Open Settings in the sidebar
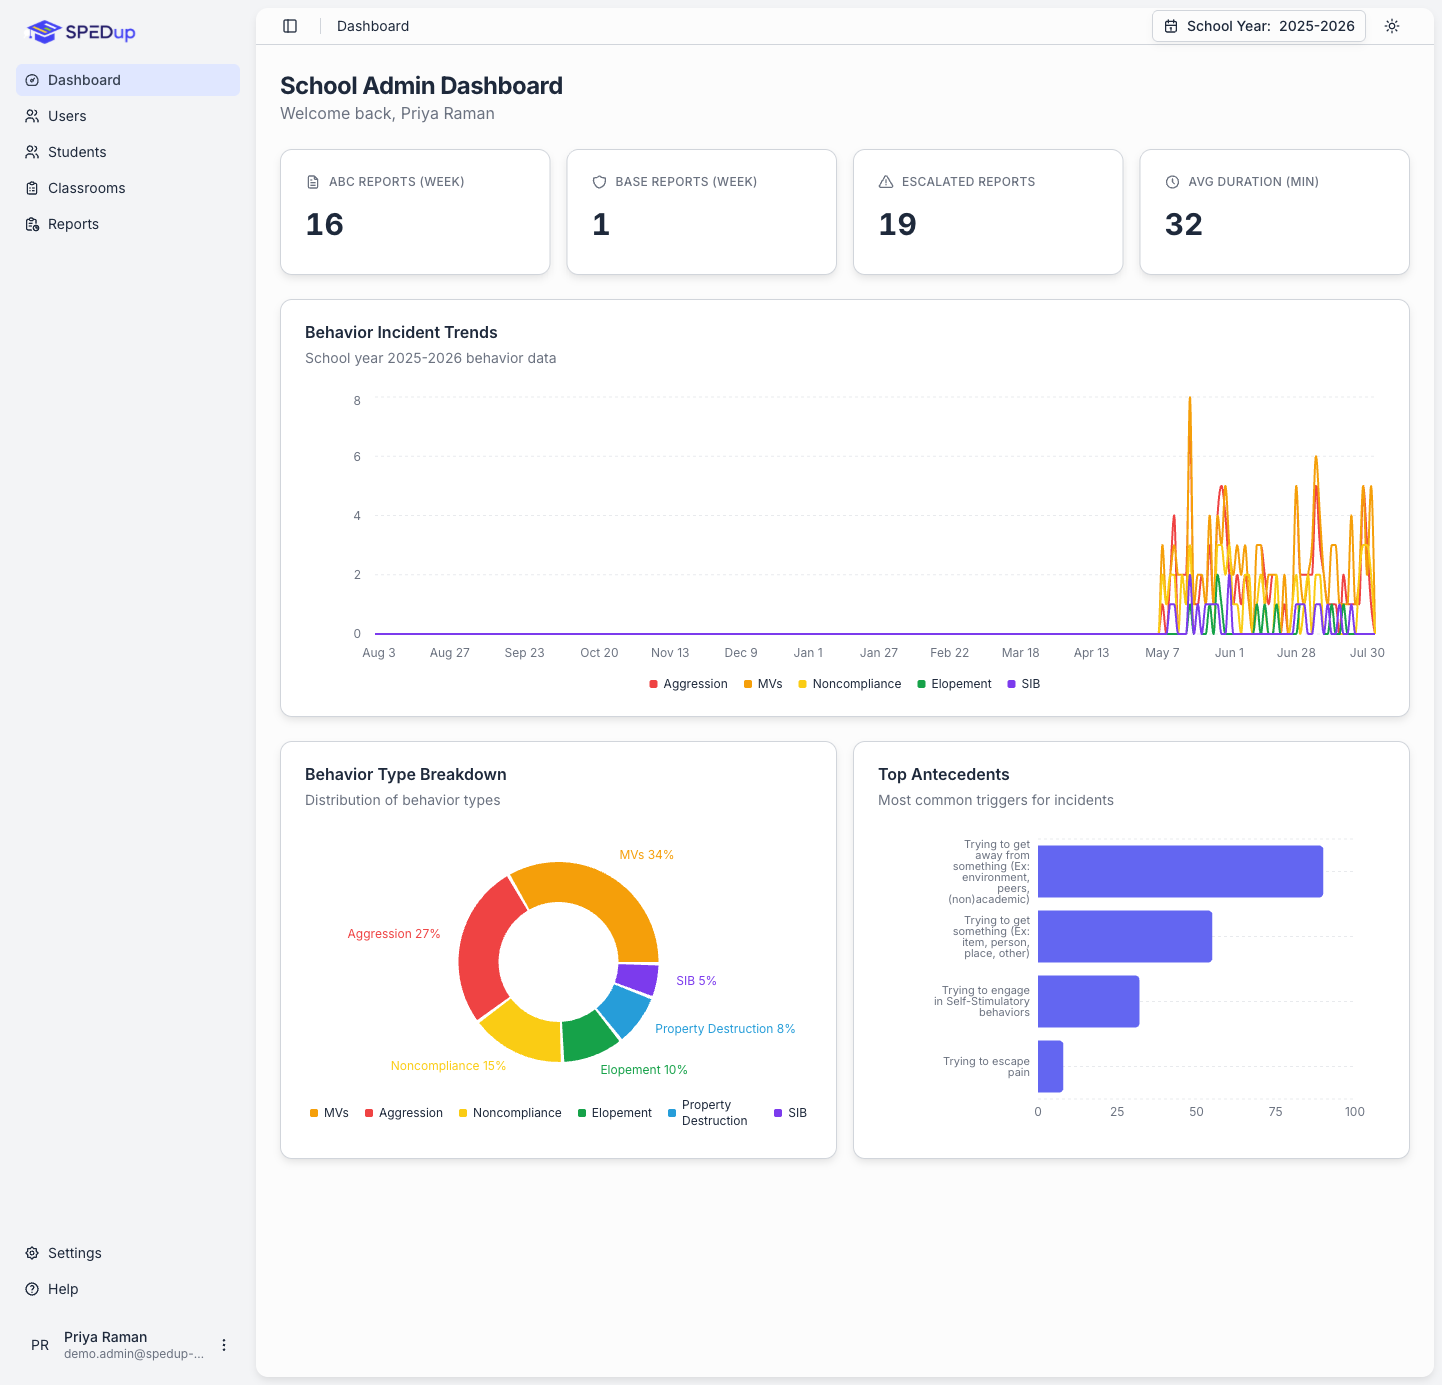Screen dimensions: 1442x1385 click(128, 1253)
